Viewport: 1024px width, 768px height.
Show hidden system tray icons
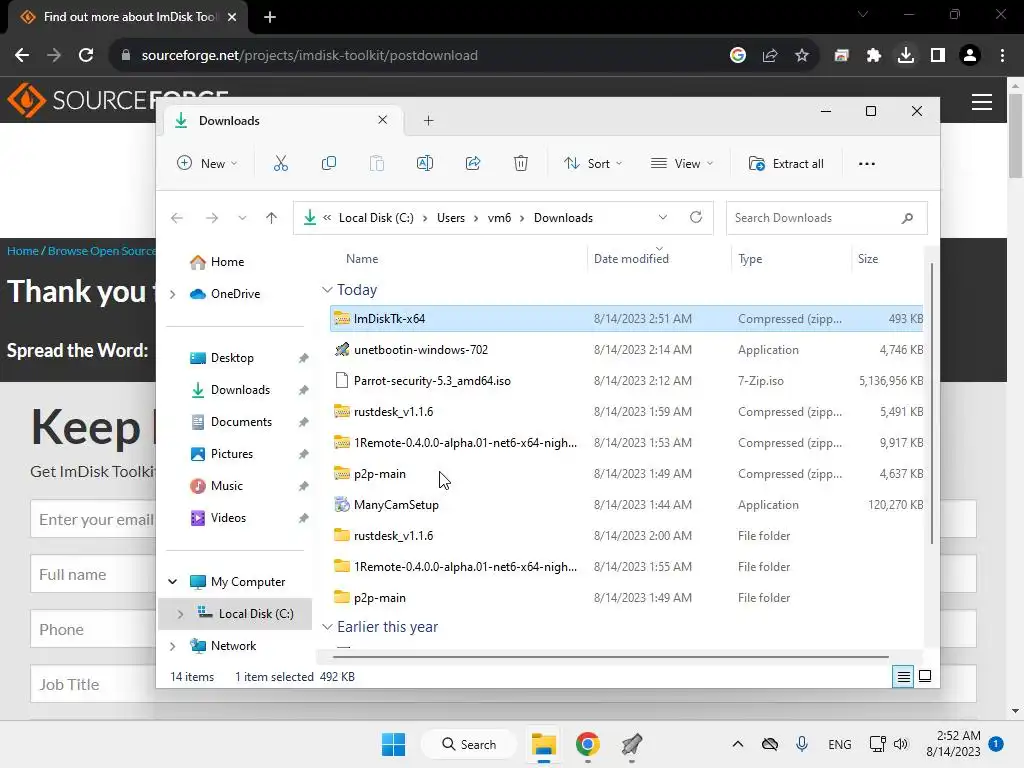tap(737, 744)
